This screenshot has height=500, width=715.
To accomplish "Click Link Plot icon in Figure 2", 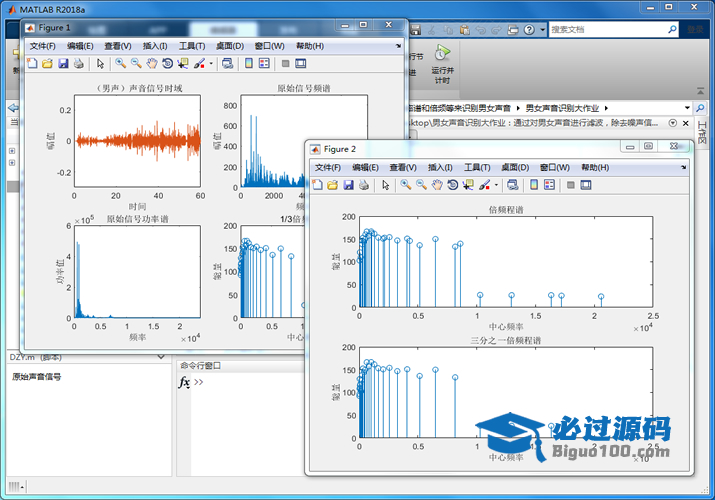I will [x=512, y=185].
